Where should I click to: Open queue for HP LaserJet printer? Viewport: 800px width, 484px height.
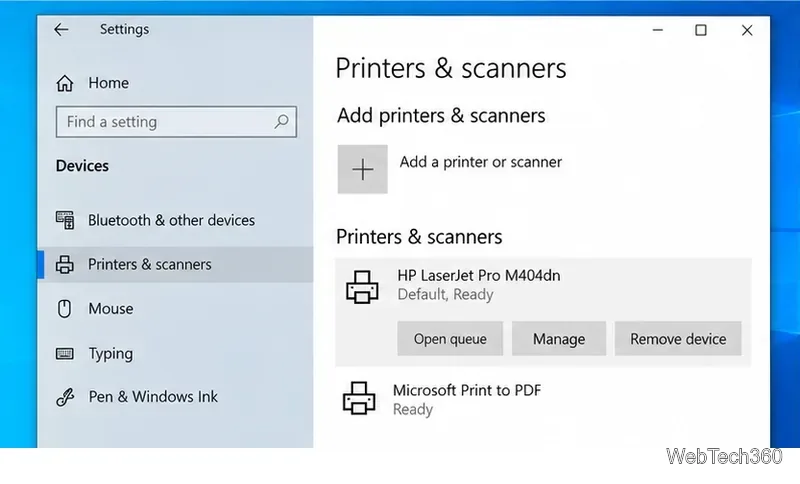click(x=450, y=339)
